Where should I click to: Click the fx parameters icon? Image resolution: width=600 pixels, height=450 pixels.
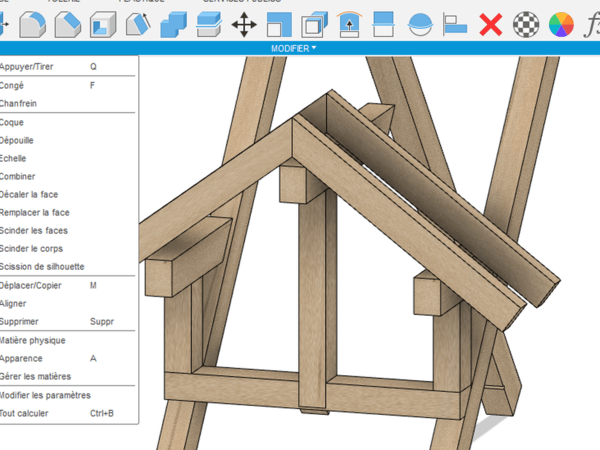point(591,24)
